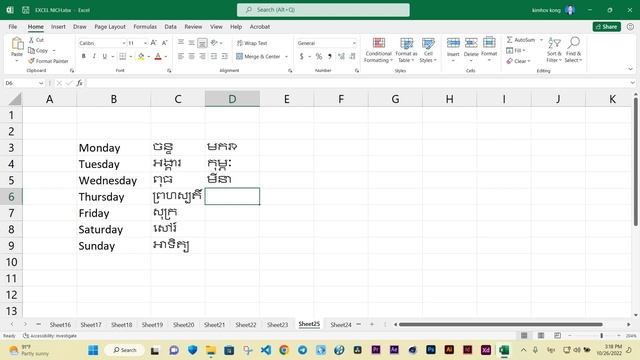Add a new sheet with plus button
The width and height of the screenshot is (640, 360).
371,324
